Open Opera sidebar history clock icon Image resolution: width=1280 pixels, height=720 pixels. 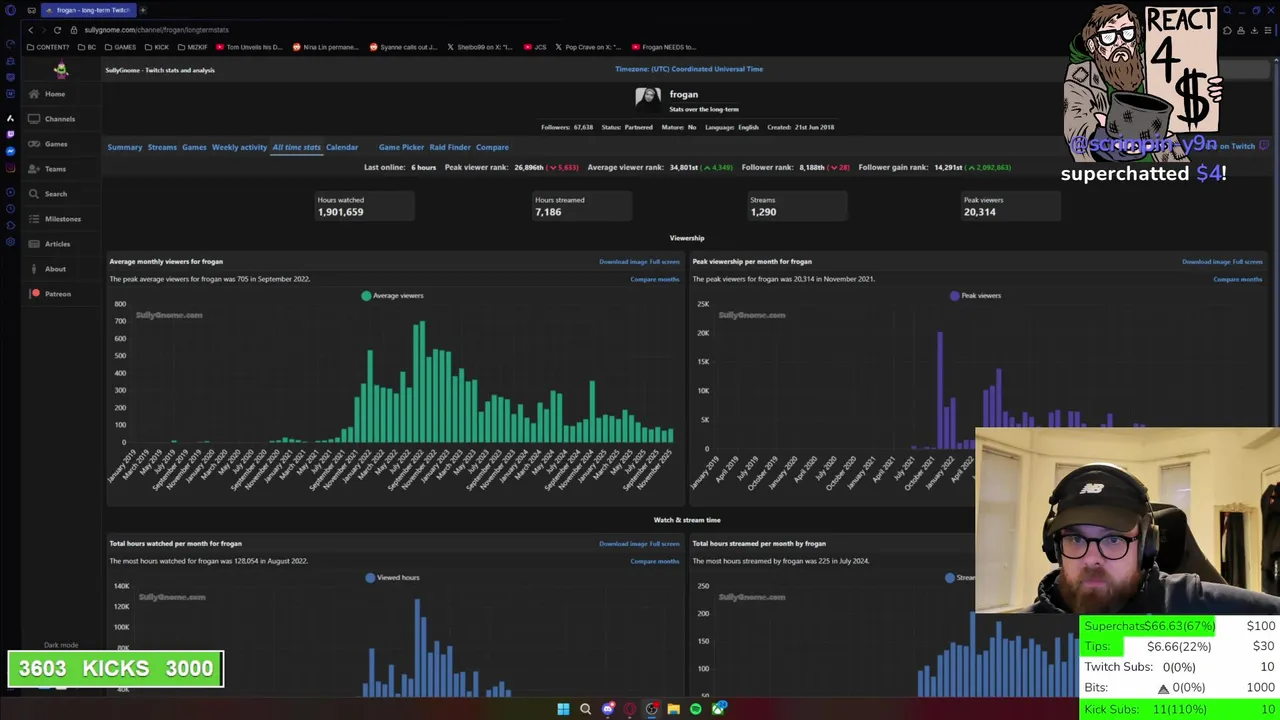pos(10,207)
